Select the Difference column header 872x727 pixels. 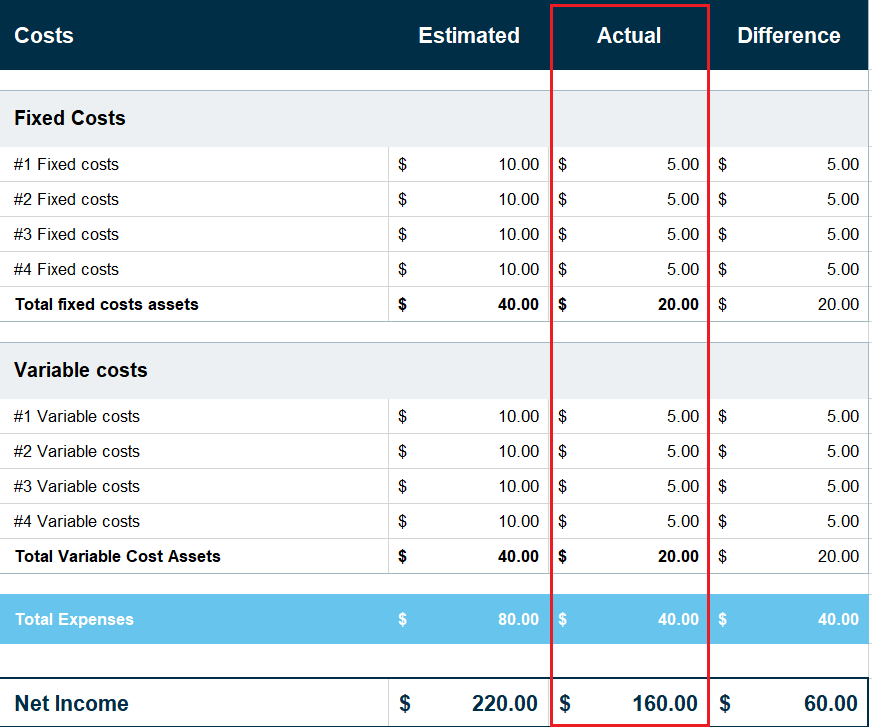(789, 36)
